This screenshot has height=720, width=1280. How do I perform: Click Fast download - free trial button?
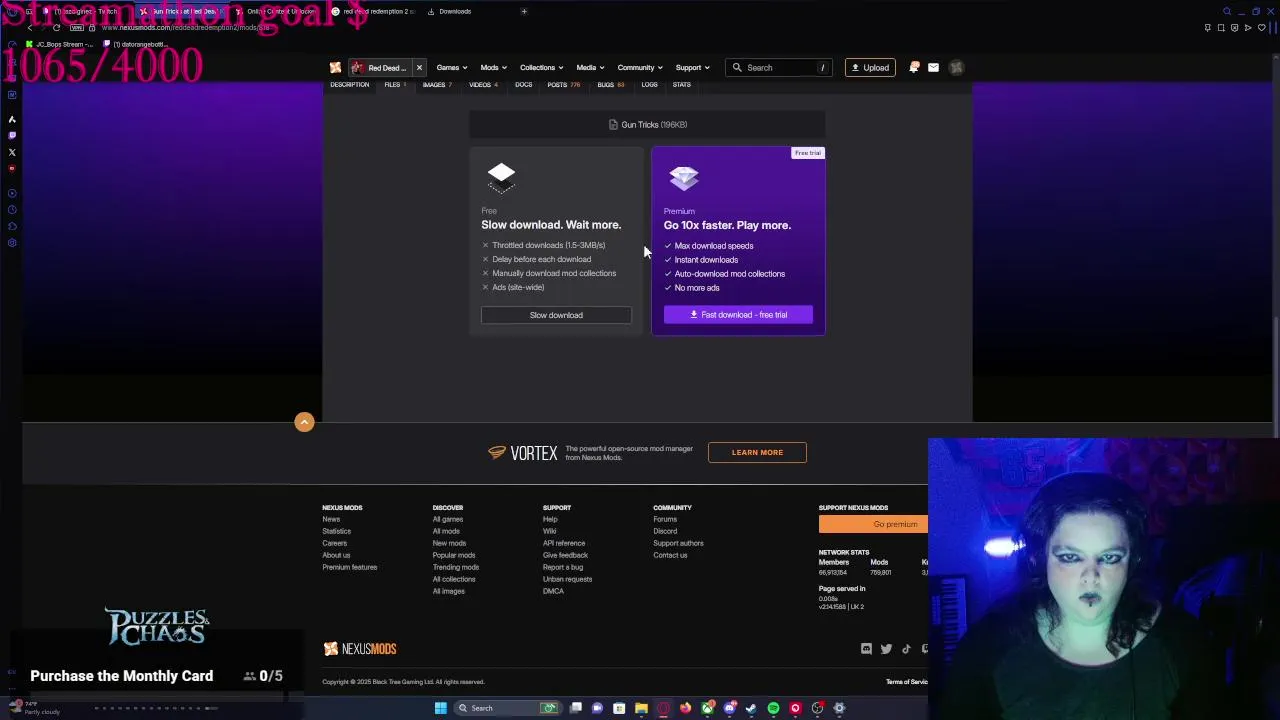738,315
